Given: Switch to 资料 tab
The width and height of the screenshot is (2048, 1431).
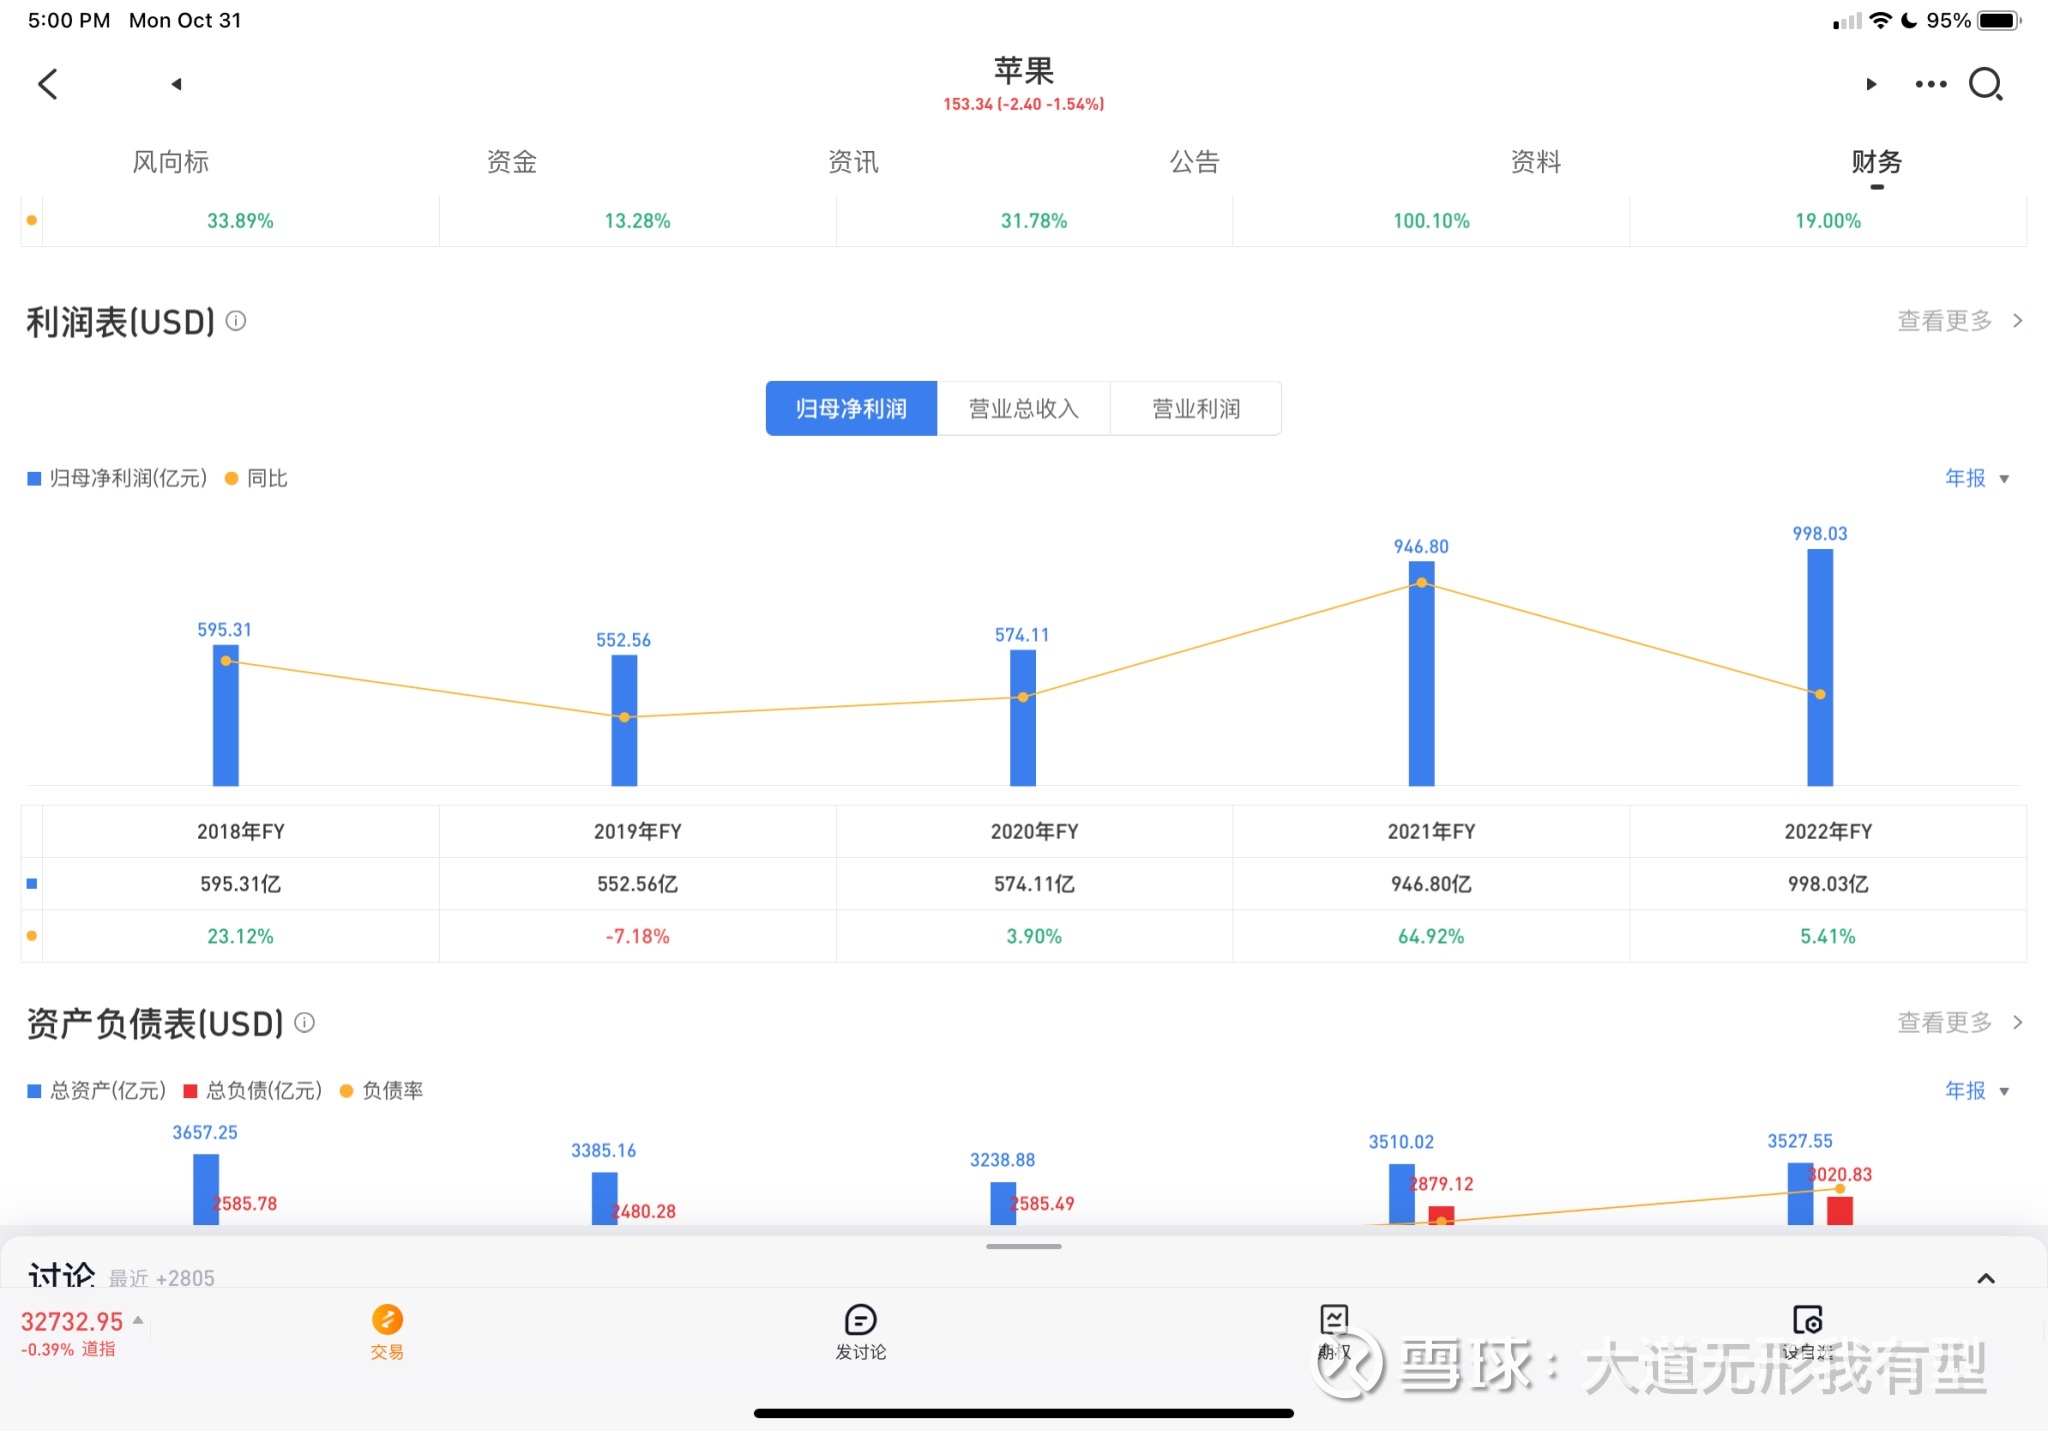Looking at the screenshot, I should 1536,161.
